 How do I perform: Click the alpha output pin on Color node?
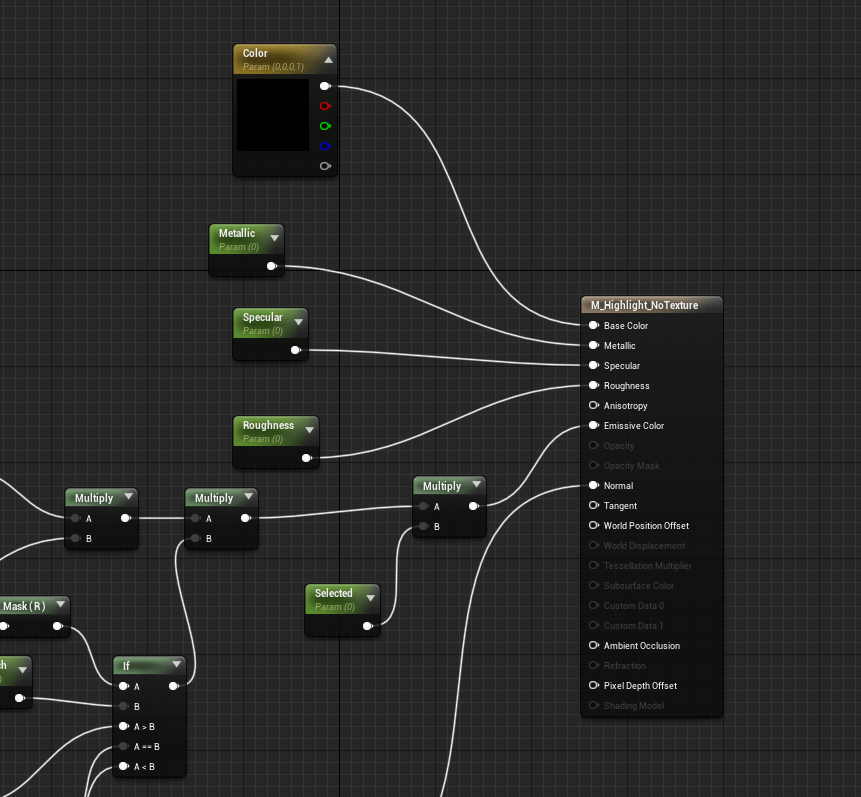click(325, 166)
